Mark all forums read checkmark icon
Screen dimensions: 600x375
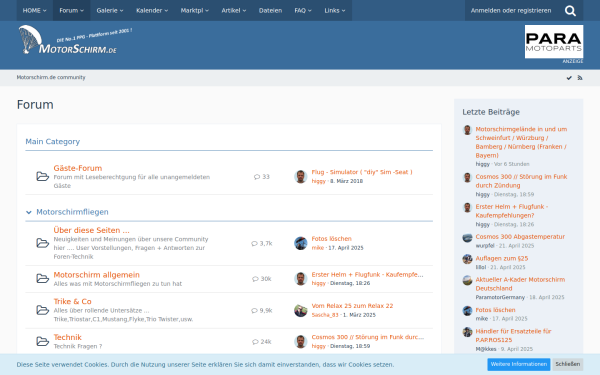click(569, 78)
